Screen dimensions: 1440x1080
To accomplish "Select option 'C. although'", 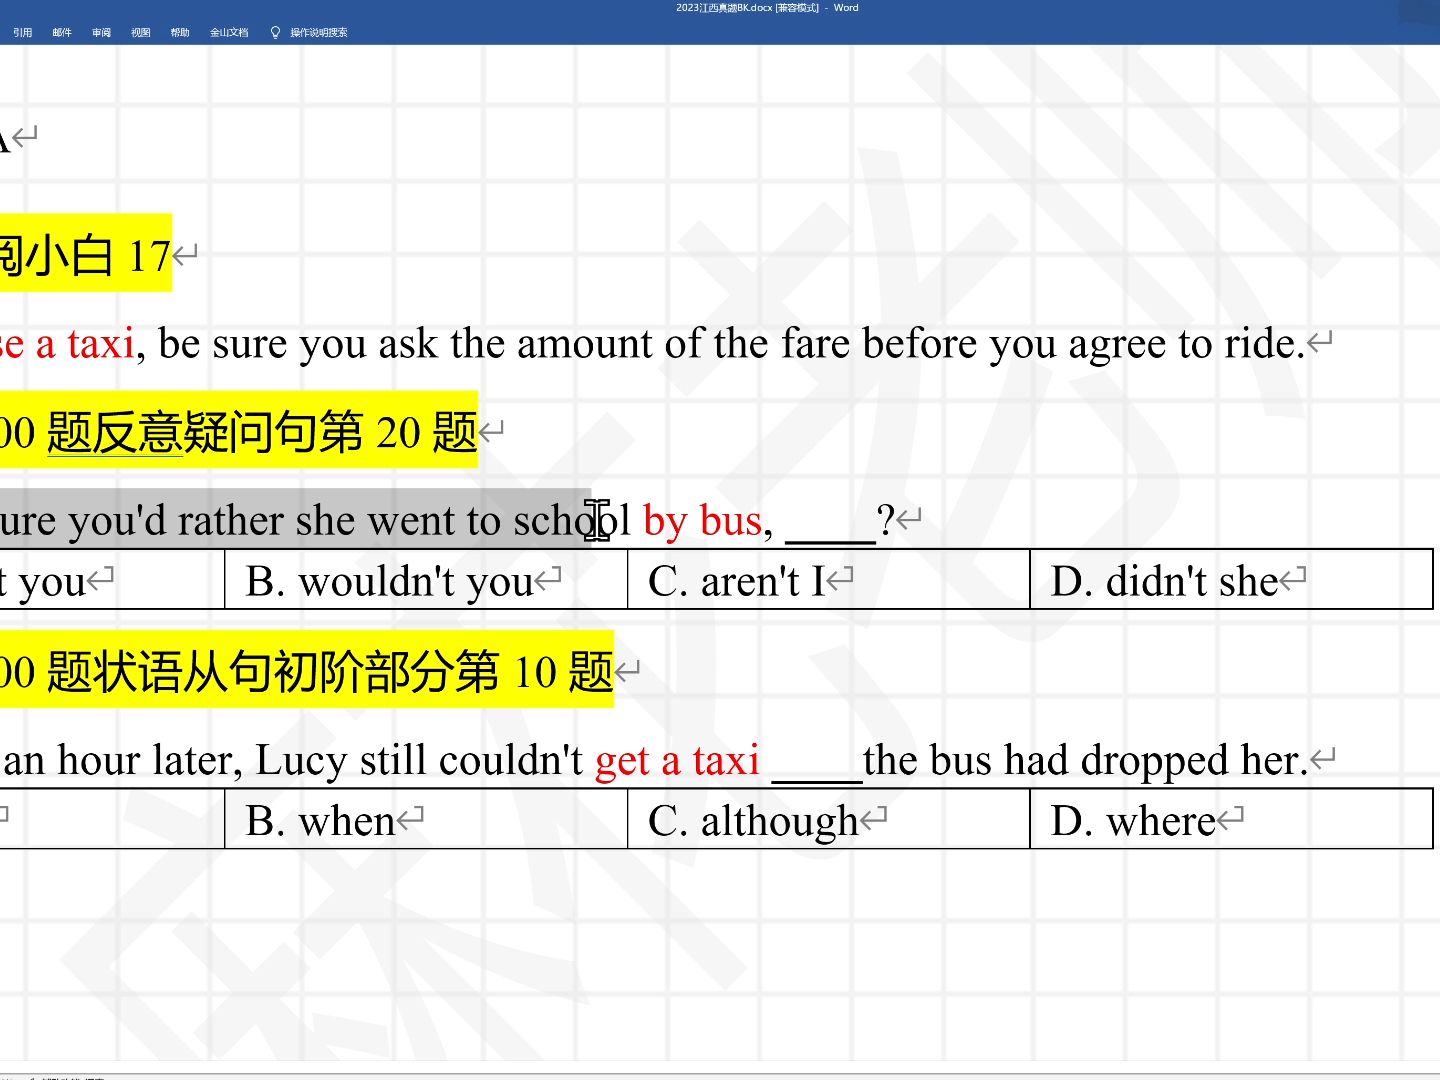I will coord(754,821).
